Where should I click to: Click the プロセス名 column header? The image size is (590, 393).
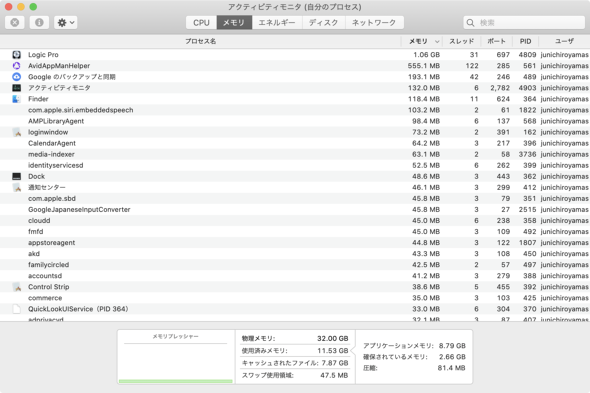point(201,41)
